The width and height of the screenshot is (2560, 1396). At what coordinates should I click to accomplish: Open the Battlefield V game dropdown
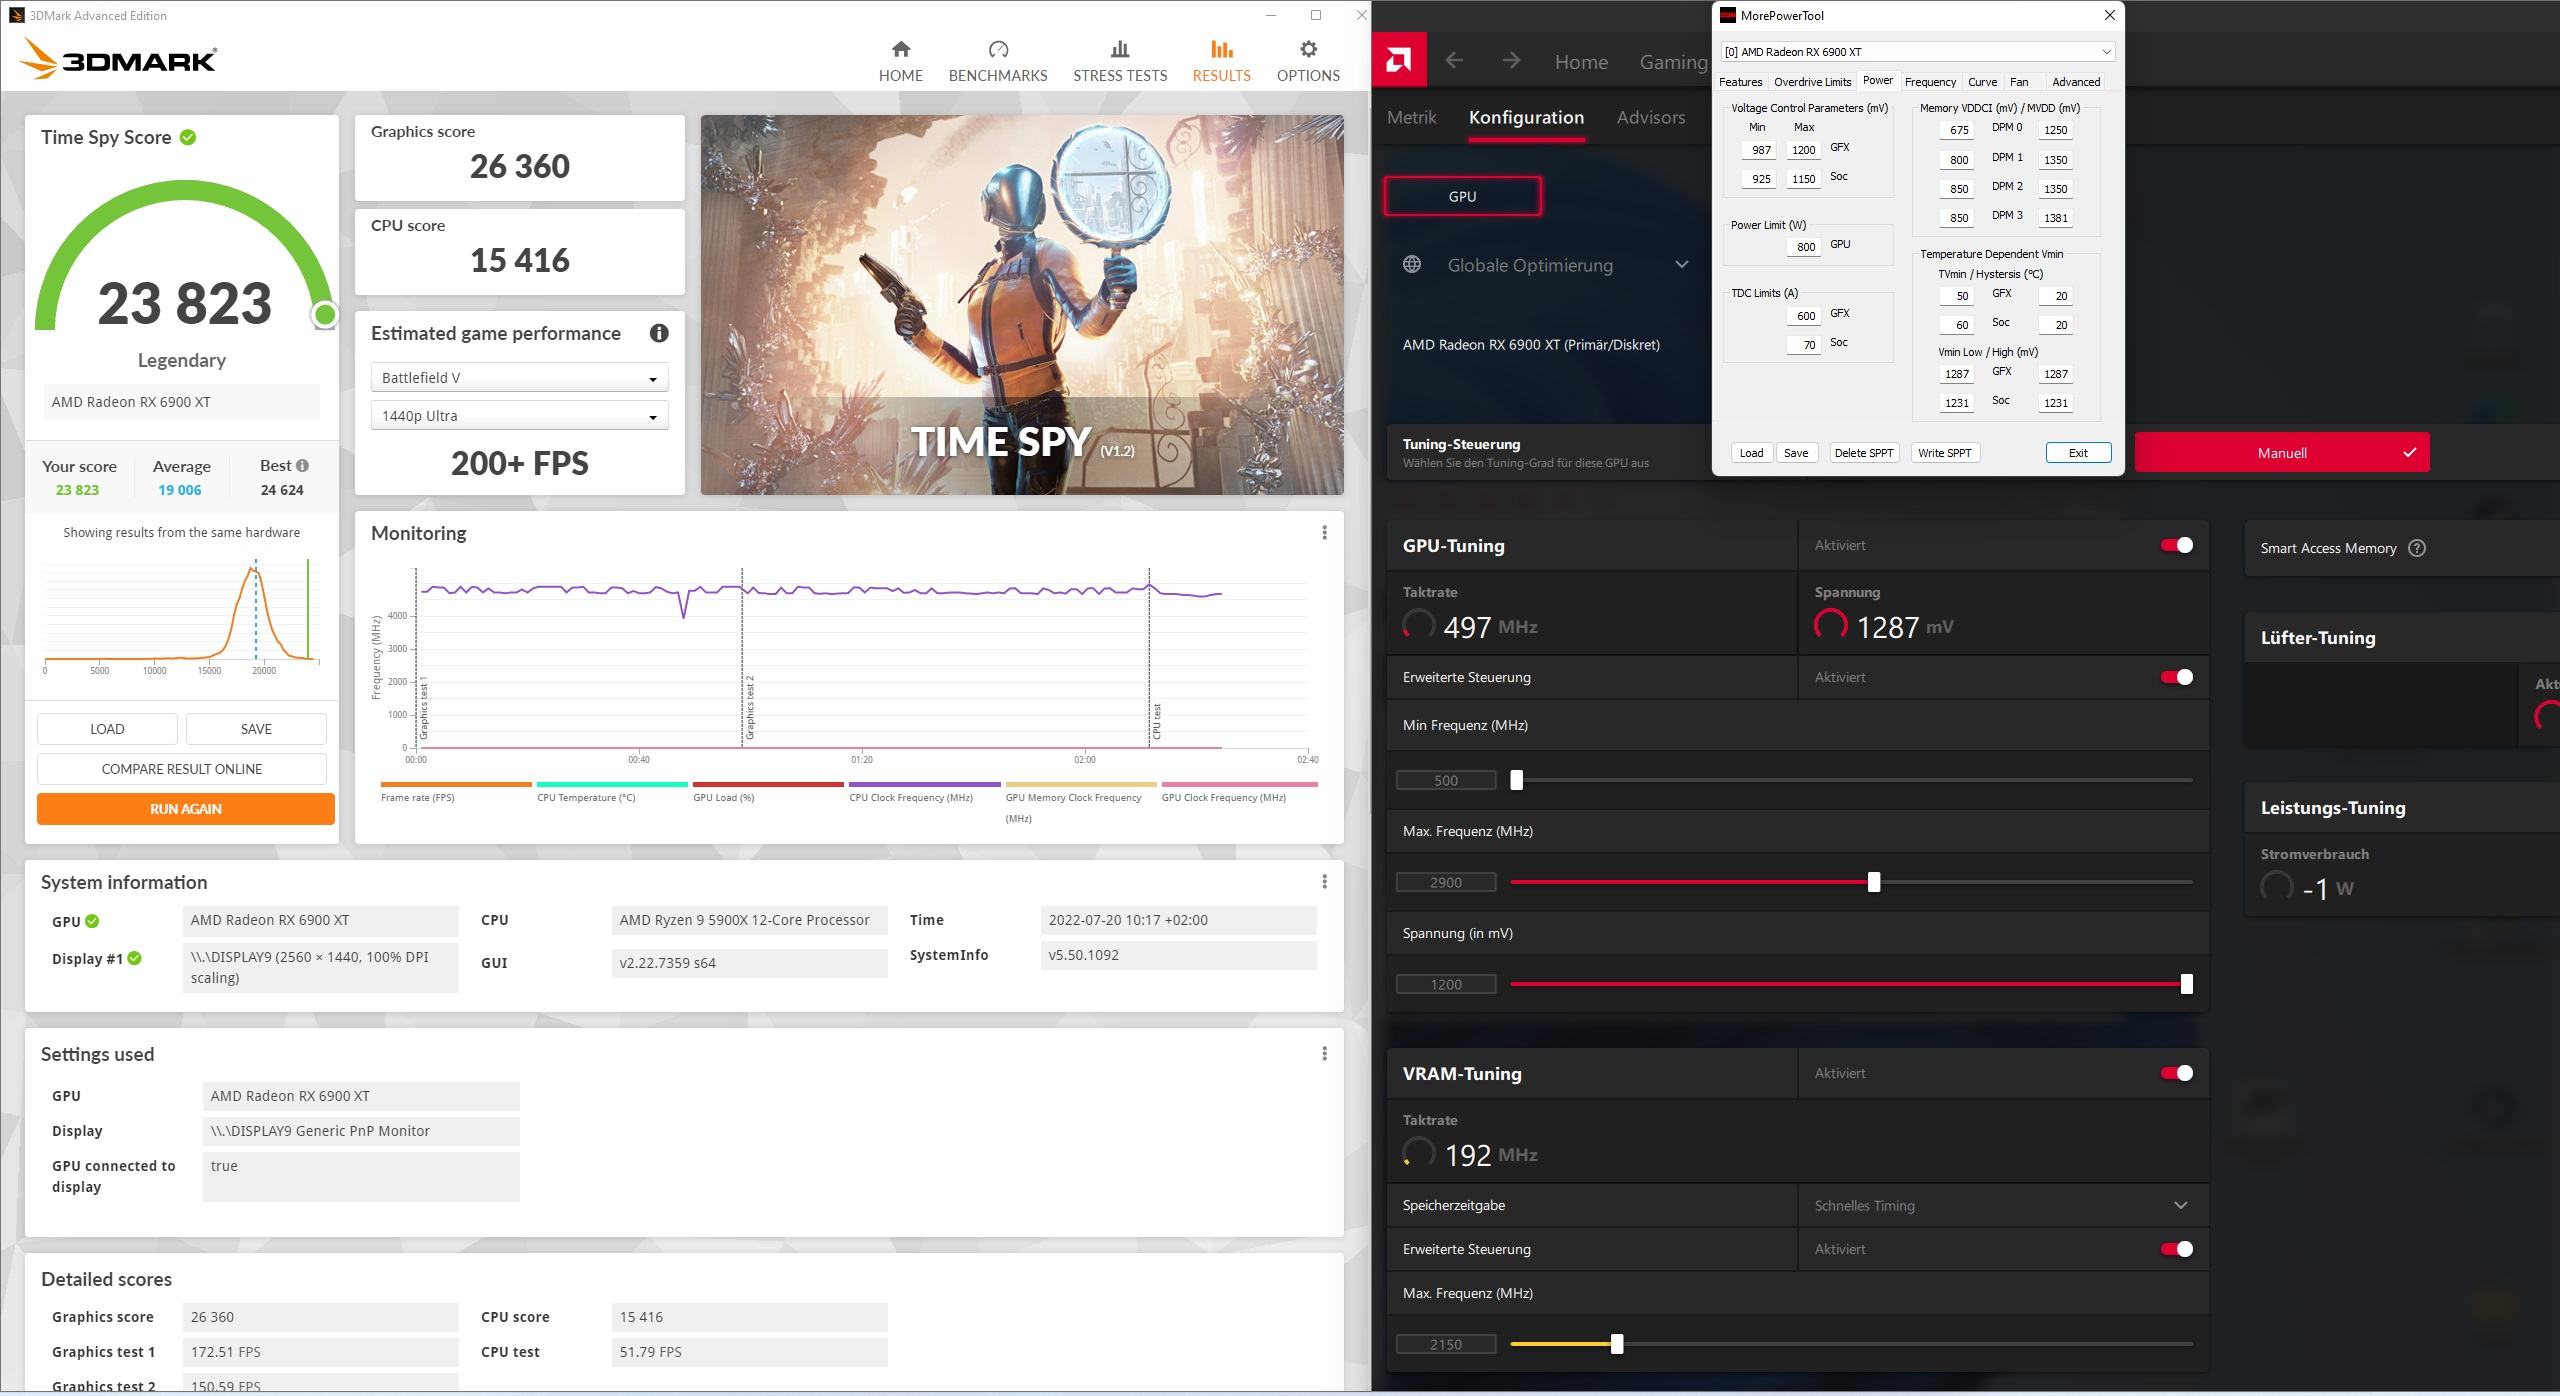coord(519,378)
